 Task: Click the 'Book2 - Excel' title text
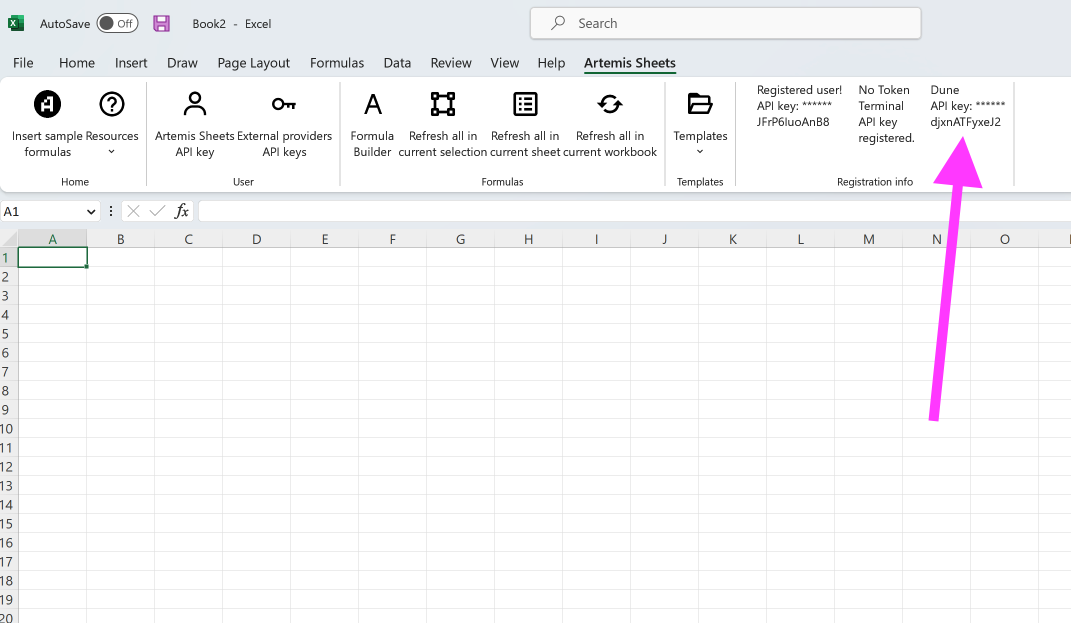tap(232, 24)
